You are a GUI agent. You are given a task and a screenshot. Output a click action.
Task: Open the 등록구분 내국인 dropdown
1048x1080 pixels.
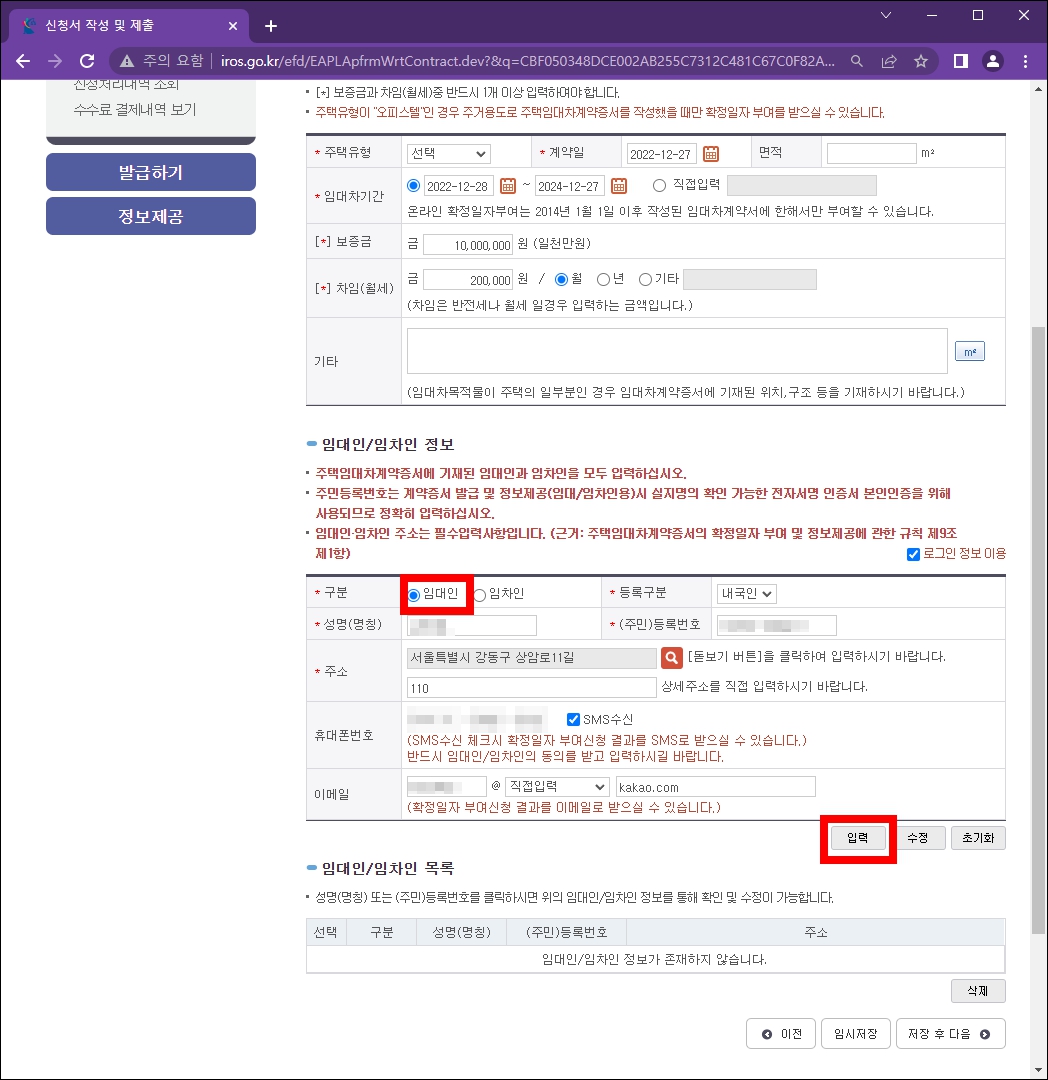click(x=745, y=592)
